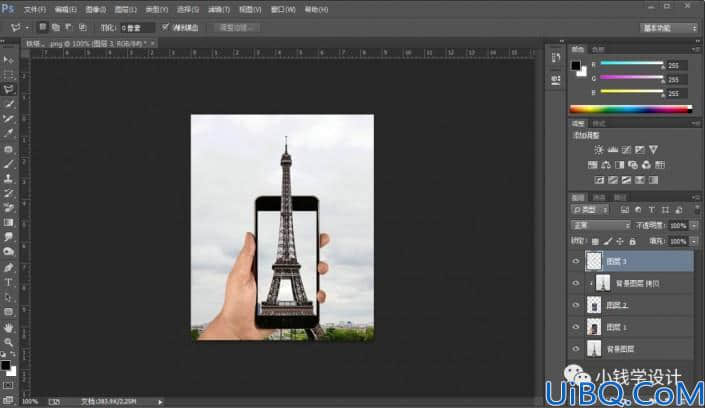Select the Spot Healing Brush tool
Viewport: 705px width, 408px height.
(x=8, y=149)
